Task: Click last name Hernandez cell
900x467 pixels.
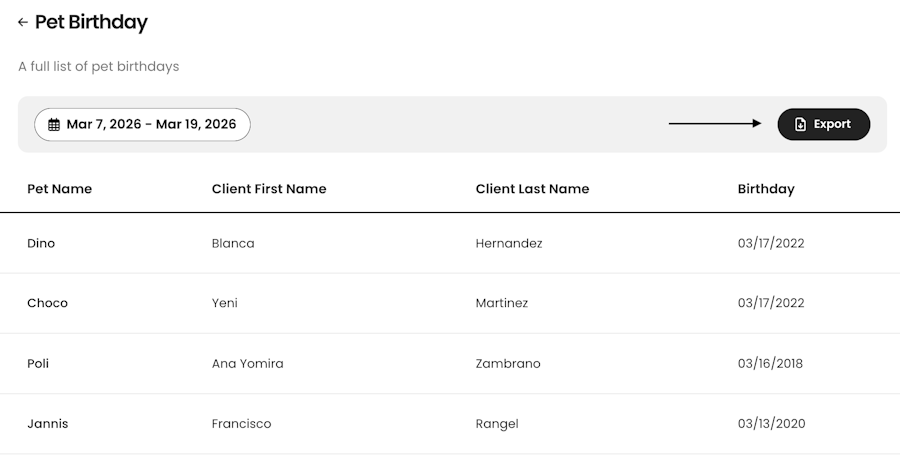Action: click(x=509, y=243)
